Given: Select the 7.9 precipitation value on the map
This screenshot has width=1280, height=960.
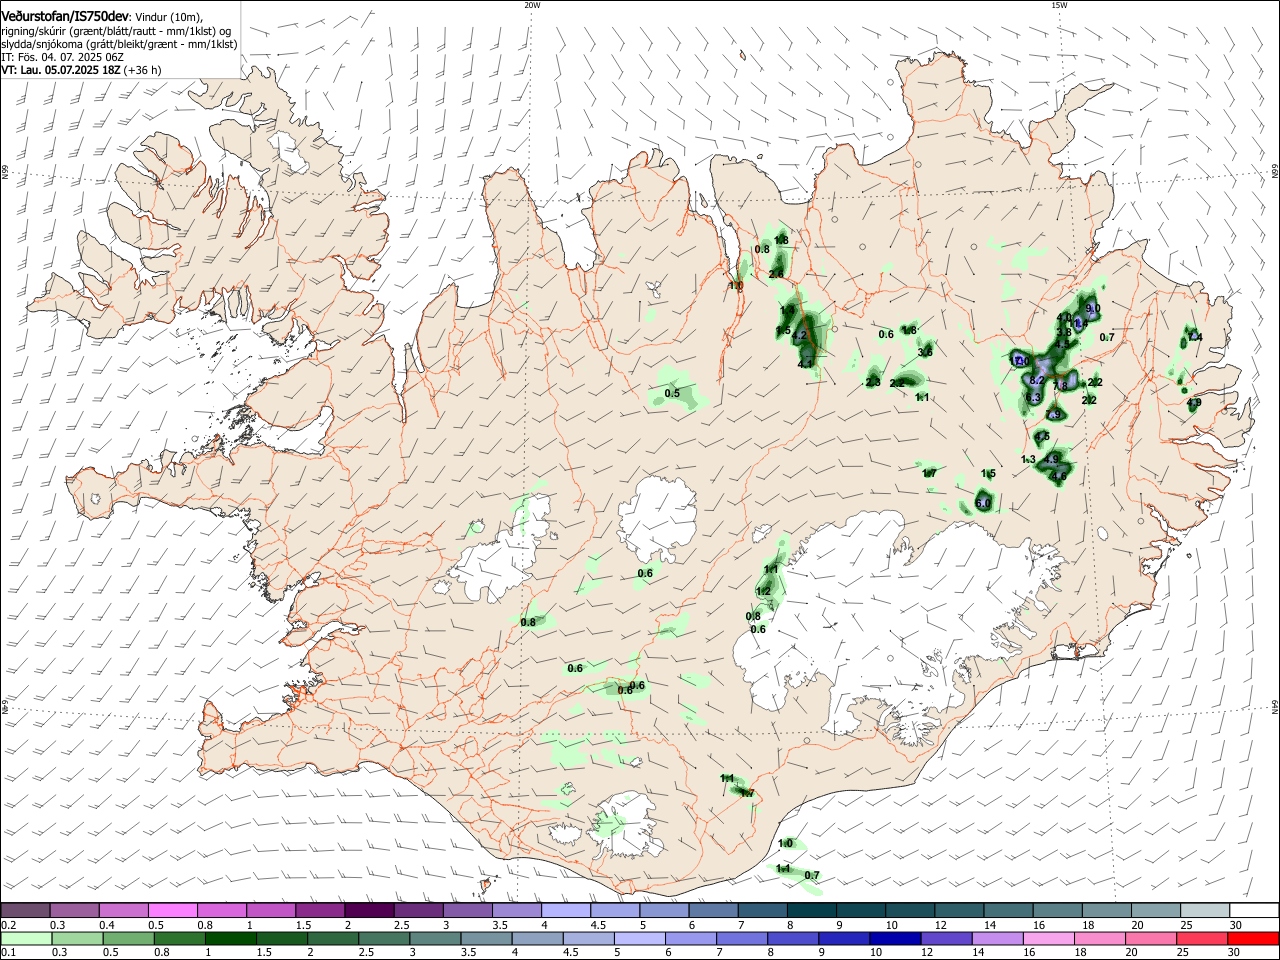Looking at the screenshot, I should click(x=1053, y=414).
